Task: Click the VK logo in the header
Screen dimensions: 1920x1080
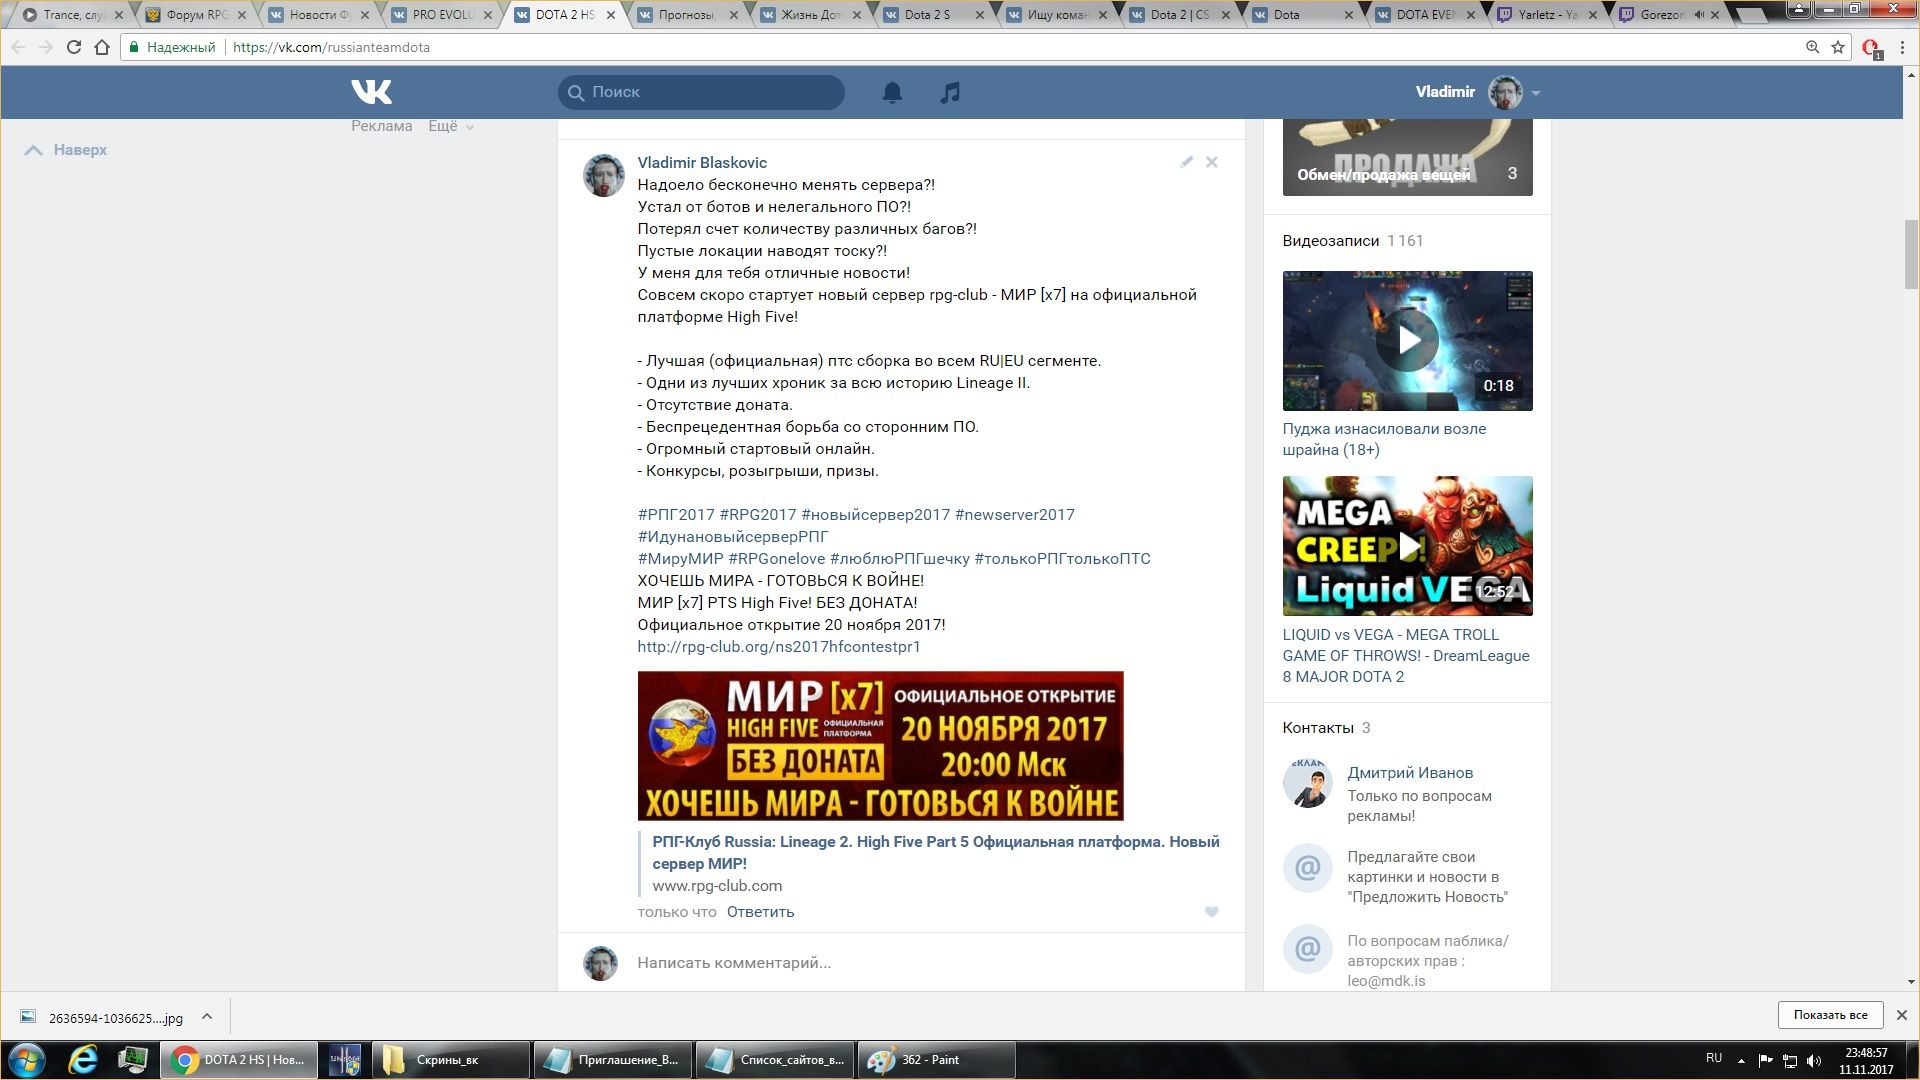Action: (x=371, y=92)
